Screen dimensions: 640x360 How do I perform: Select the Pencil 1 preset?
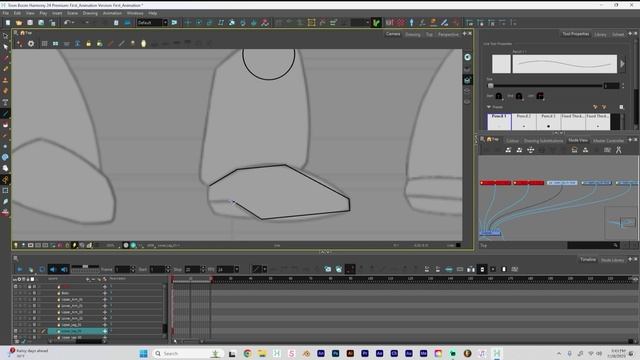click(x=499, y=122)
